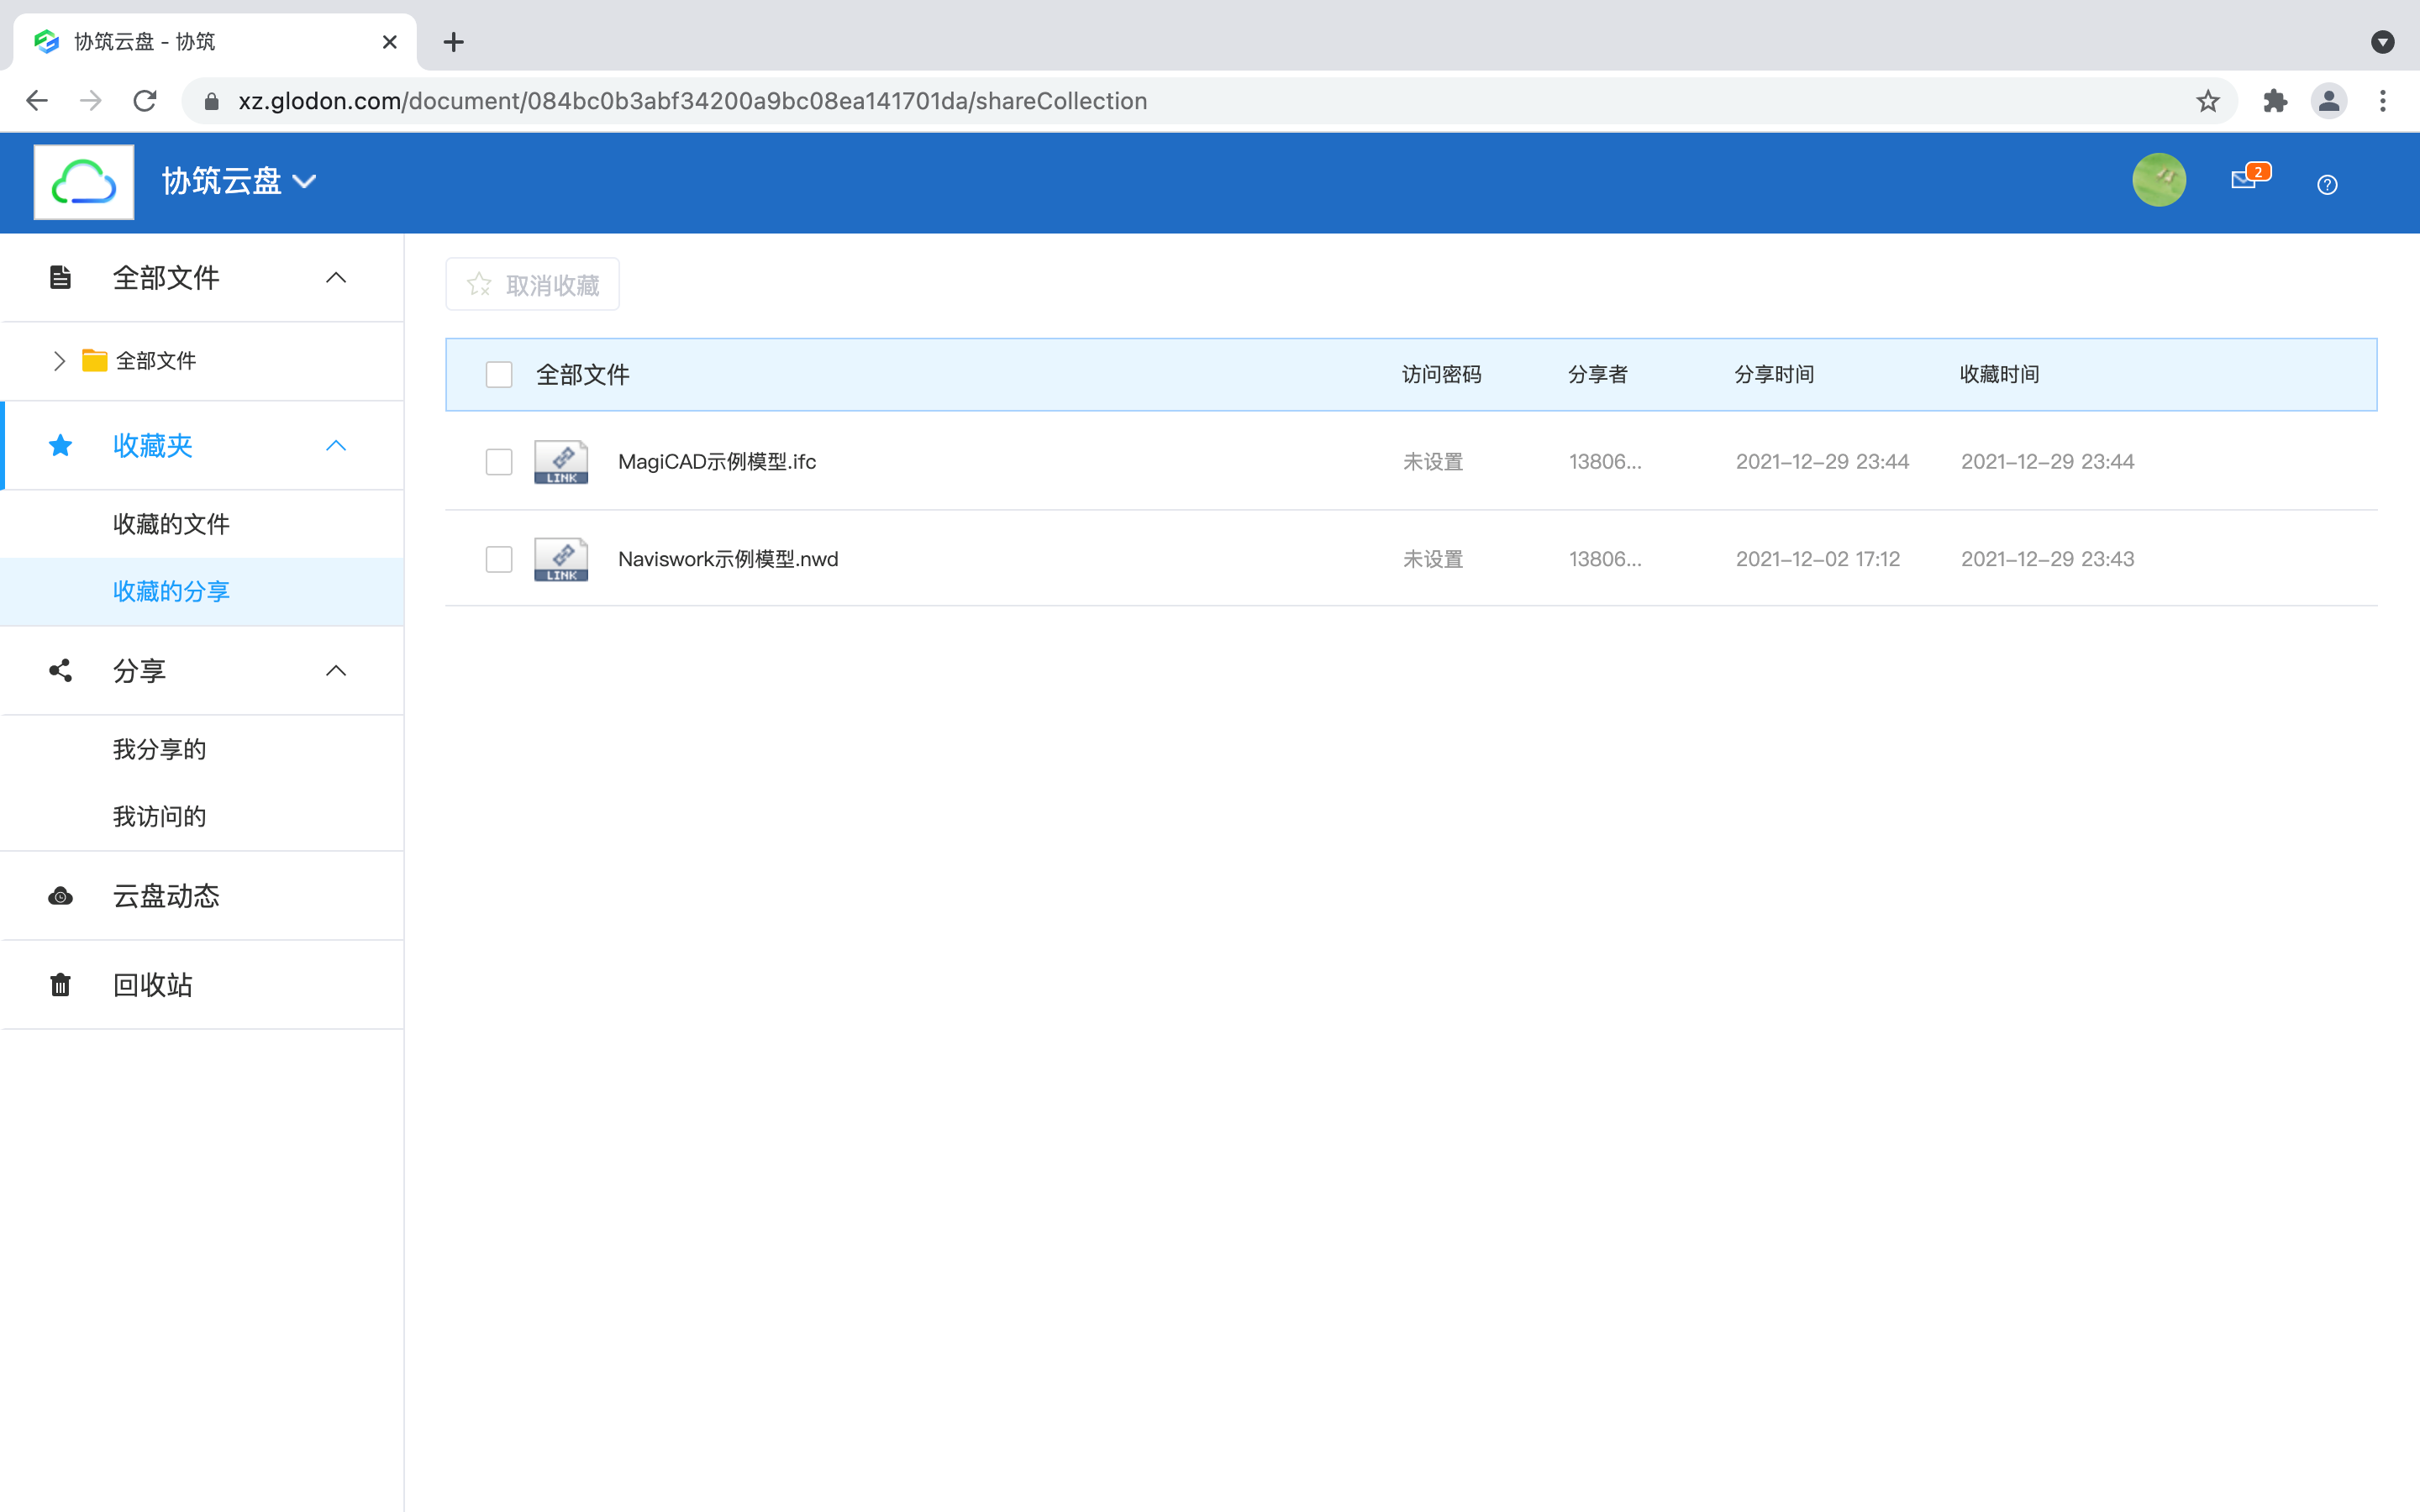Viewport: 2420px width, 1512px height.
Task: Check the select-all checkbox in header row
Action: [499, 373]
